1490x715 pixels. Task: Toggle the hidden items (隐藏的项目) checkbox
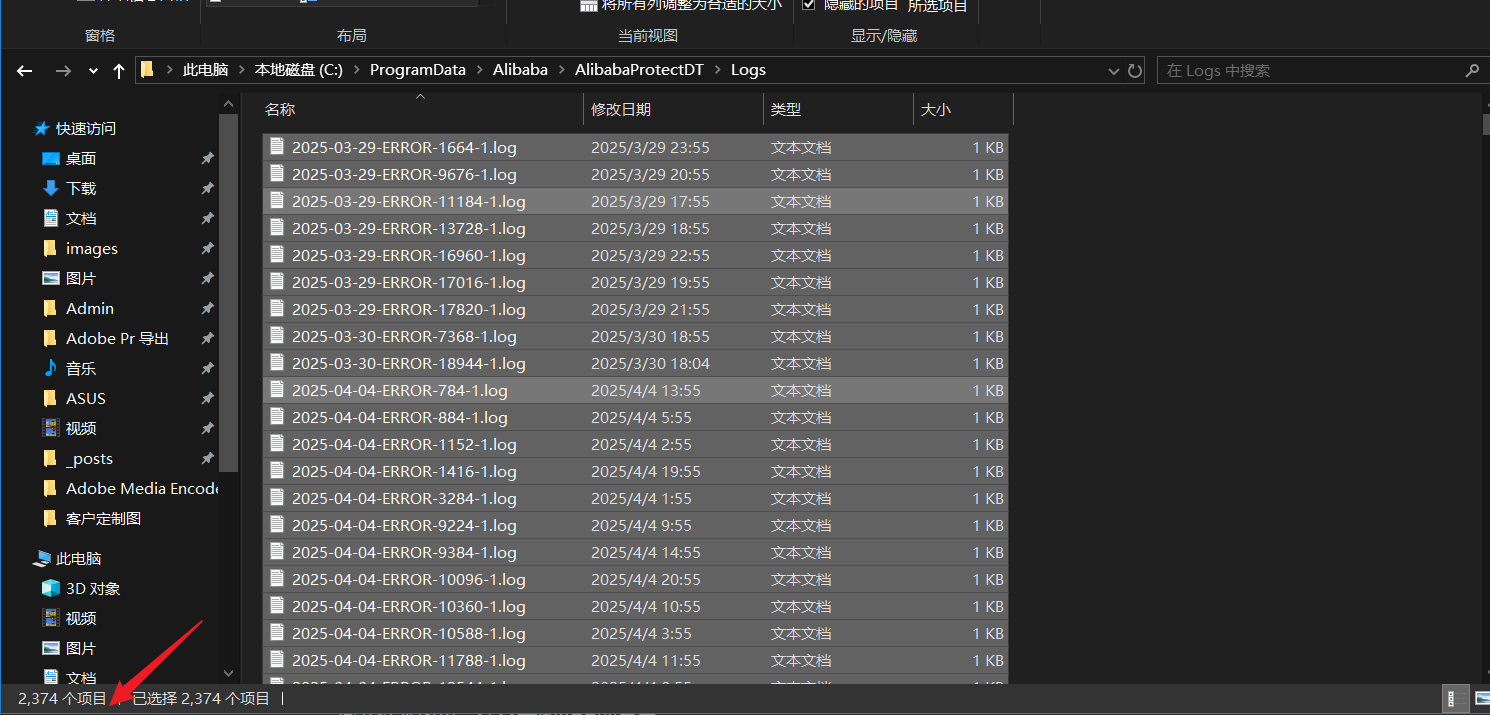(x=809, y=6)
